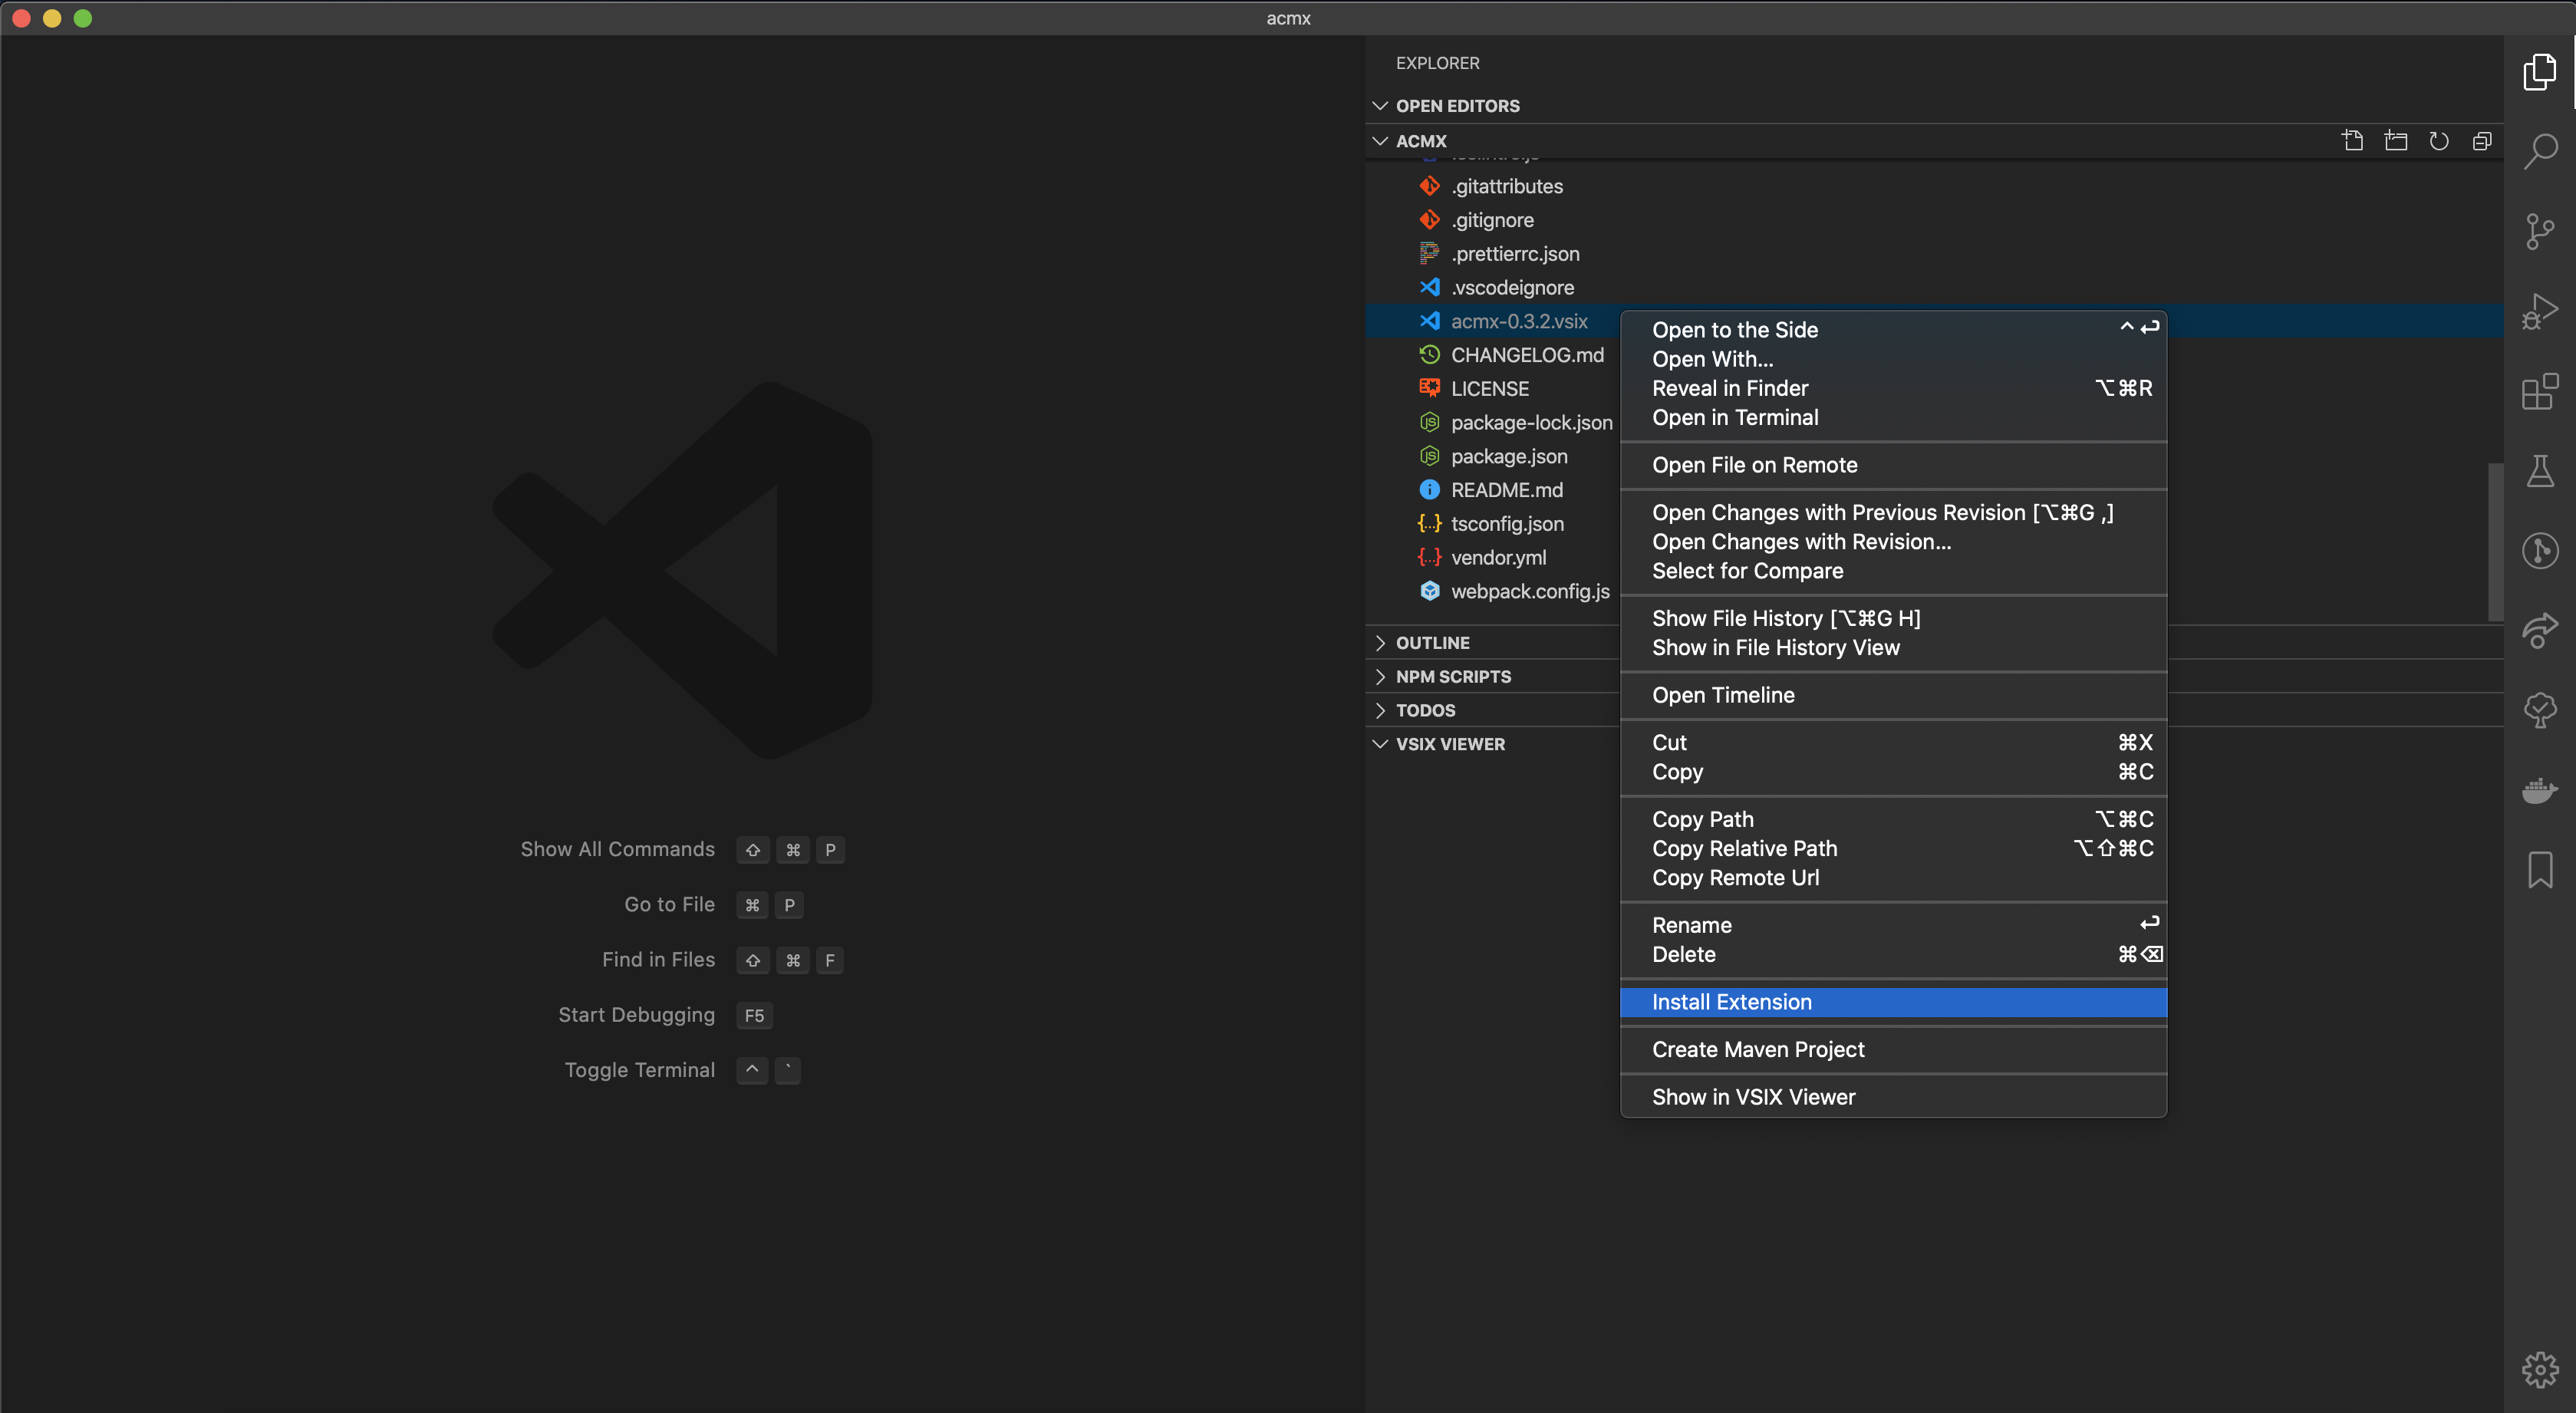Open the .vscodeignore file
This screenshot has height=1413, width=2576.
1512,288
